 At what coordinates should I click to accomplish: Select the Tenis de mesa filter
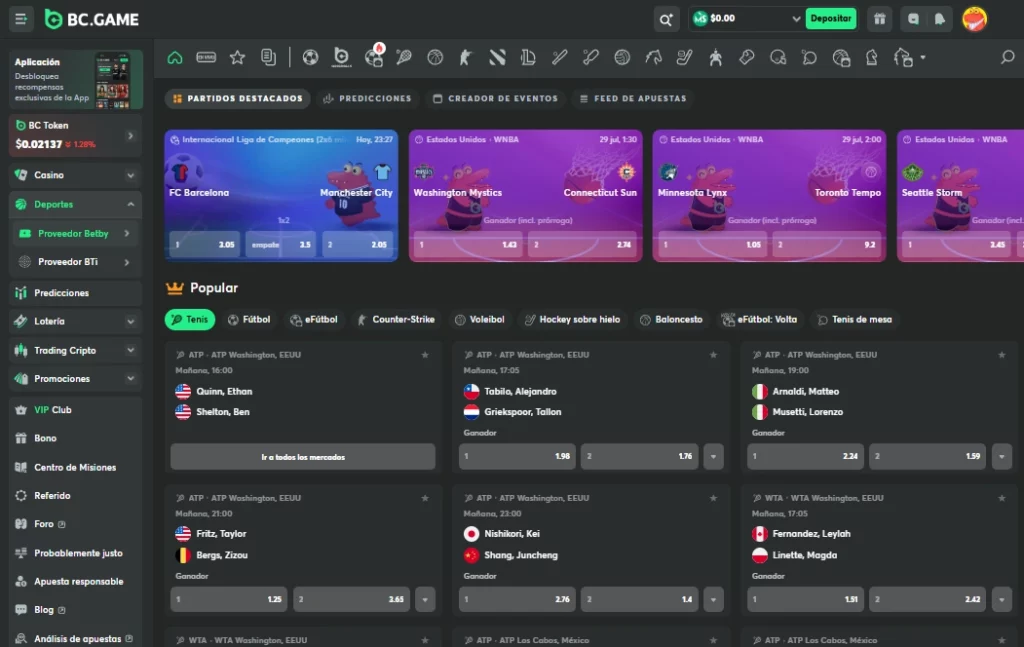click(855, 319)
